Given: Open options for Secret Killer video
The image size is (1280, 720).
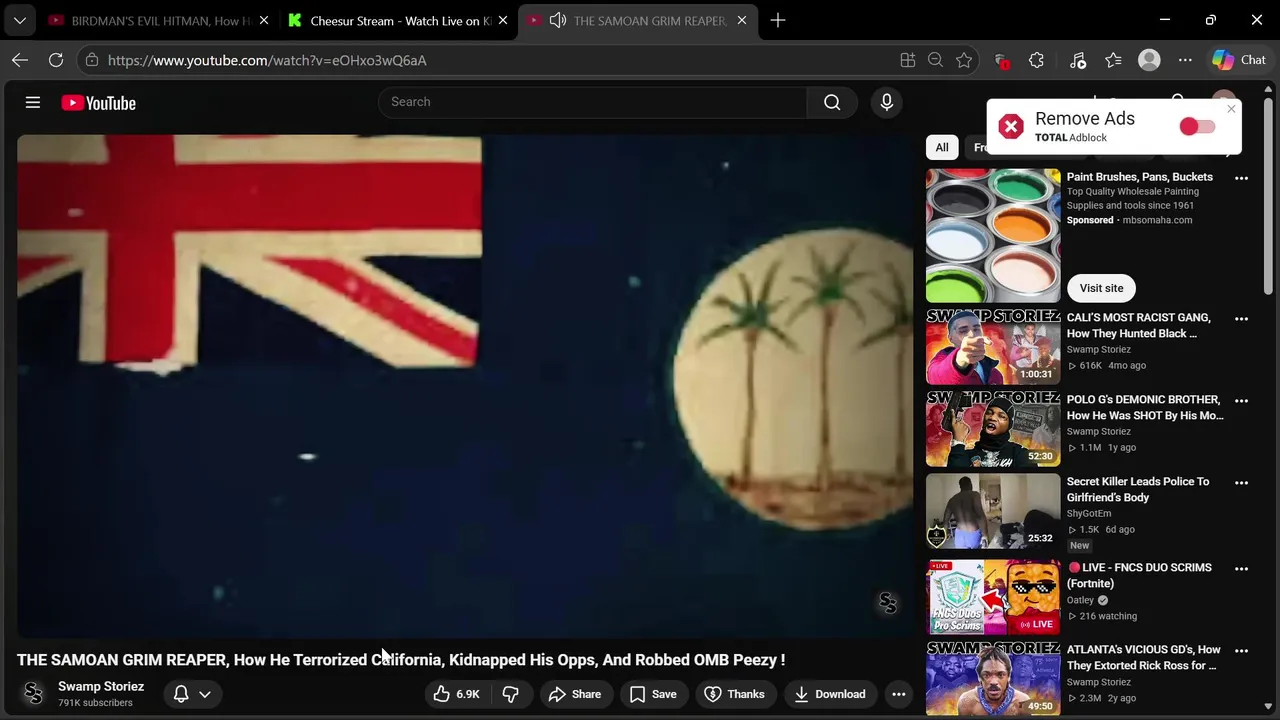Looking at the screenshot, I should click(1241, 483).
